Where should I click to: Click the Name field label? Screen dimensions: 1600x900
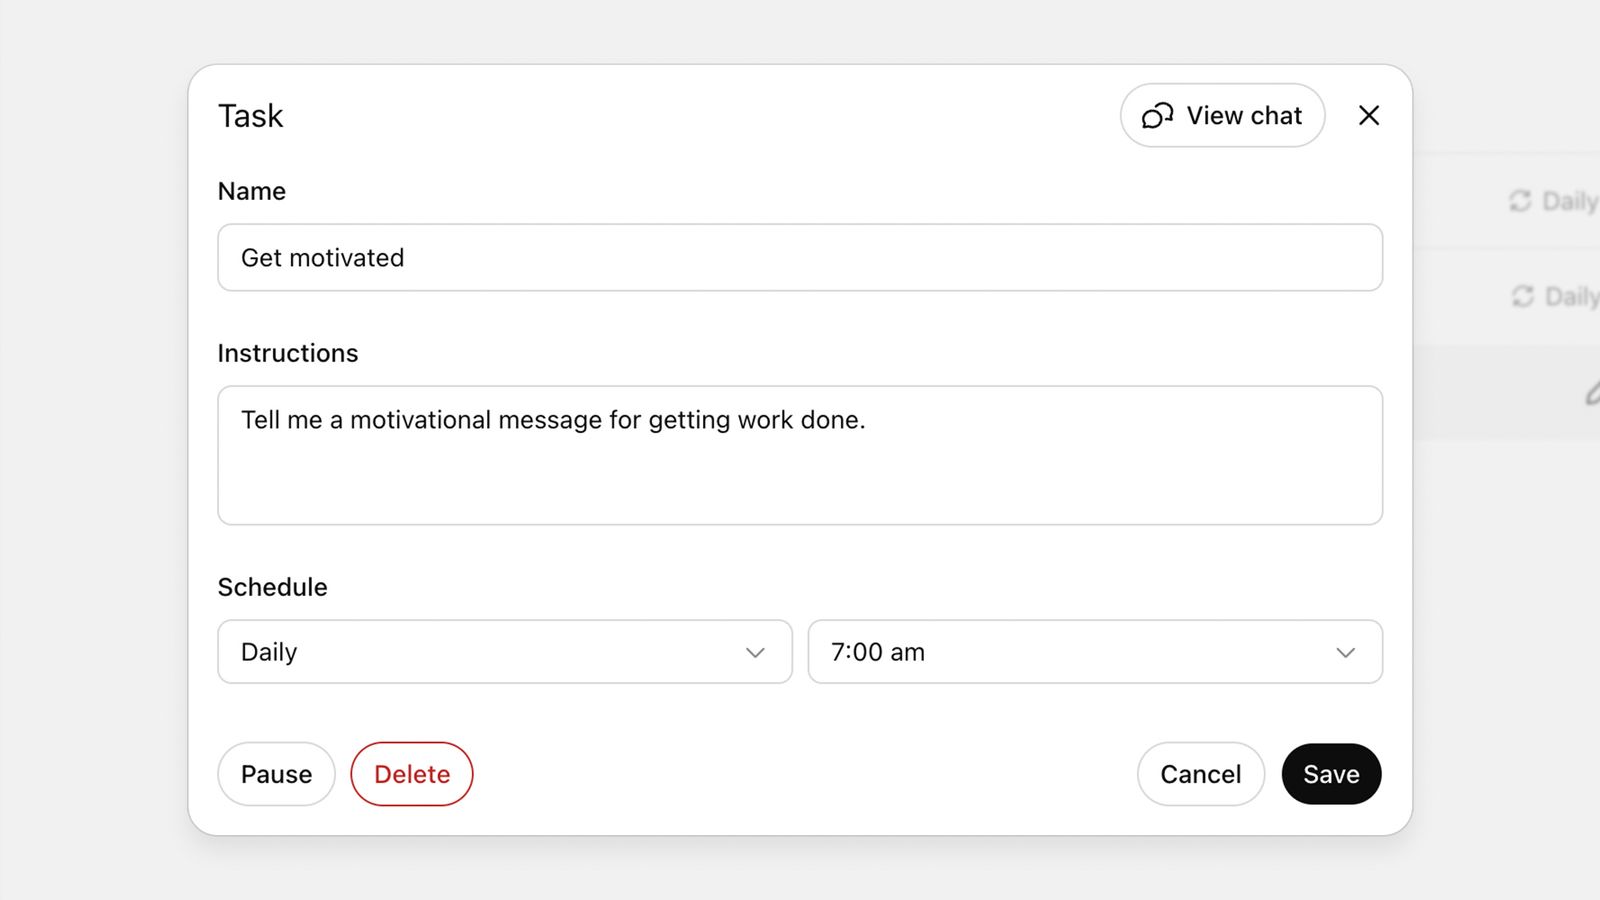[252, 191]
